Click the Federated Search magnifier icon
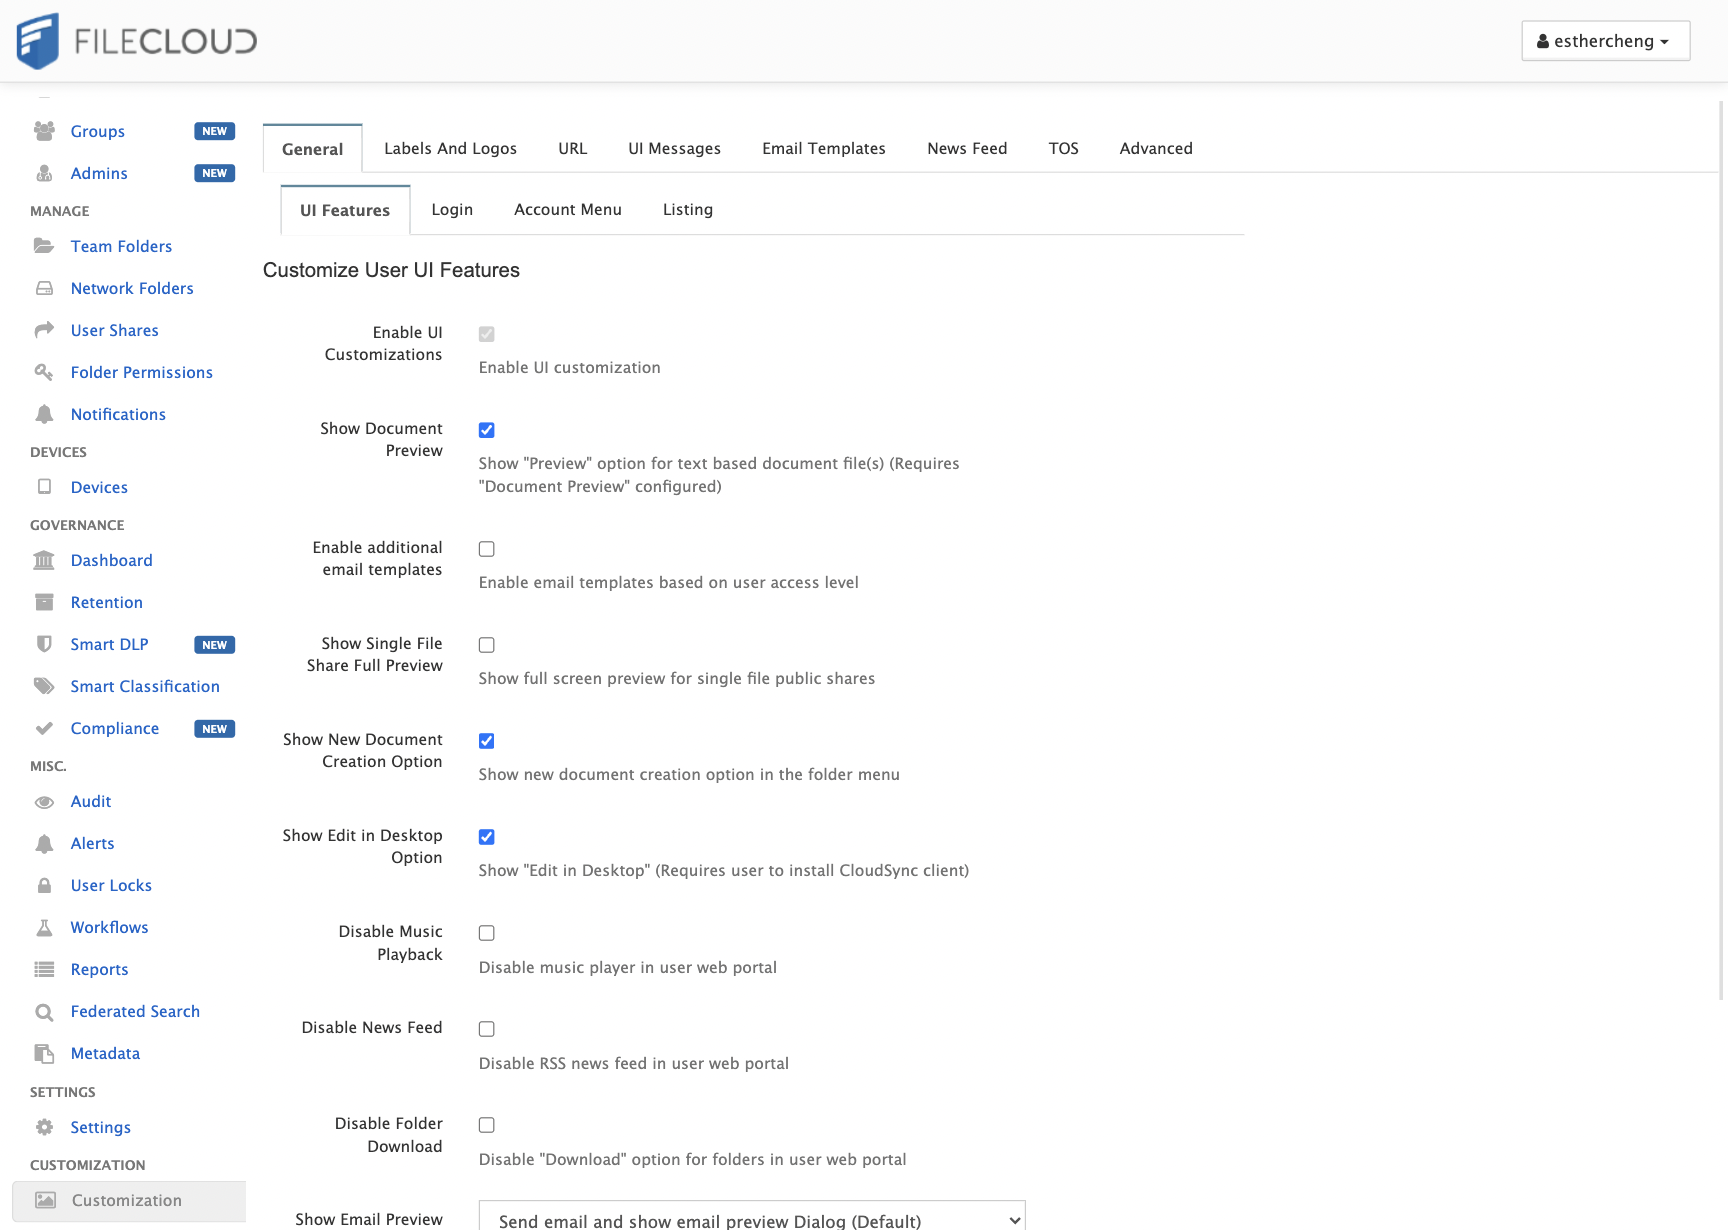The image size is (1728, 1230). point(44,1012)
